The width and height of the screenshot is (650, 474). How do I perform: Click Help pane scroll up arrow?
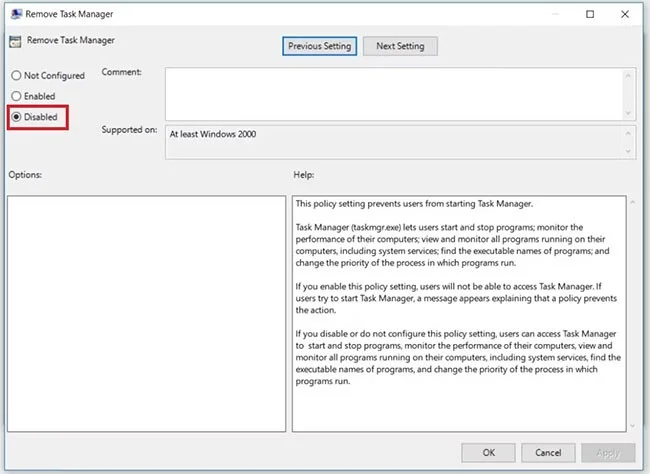coord(633,202)
